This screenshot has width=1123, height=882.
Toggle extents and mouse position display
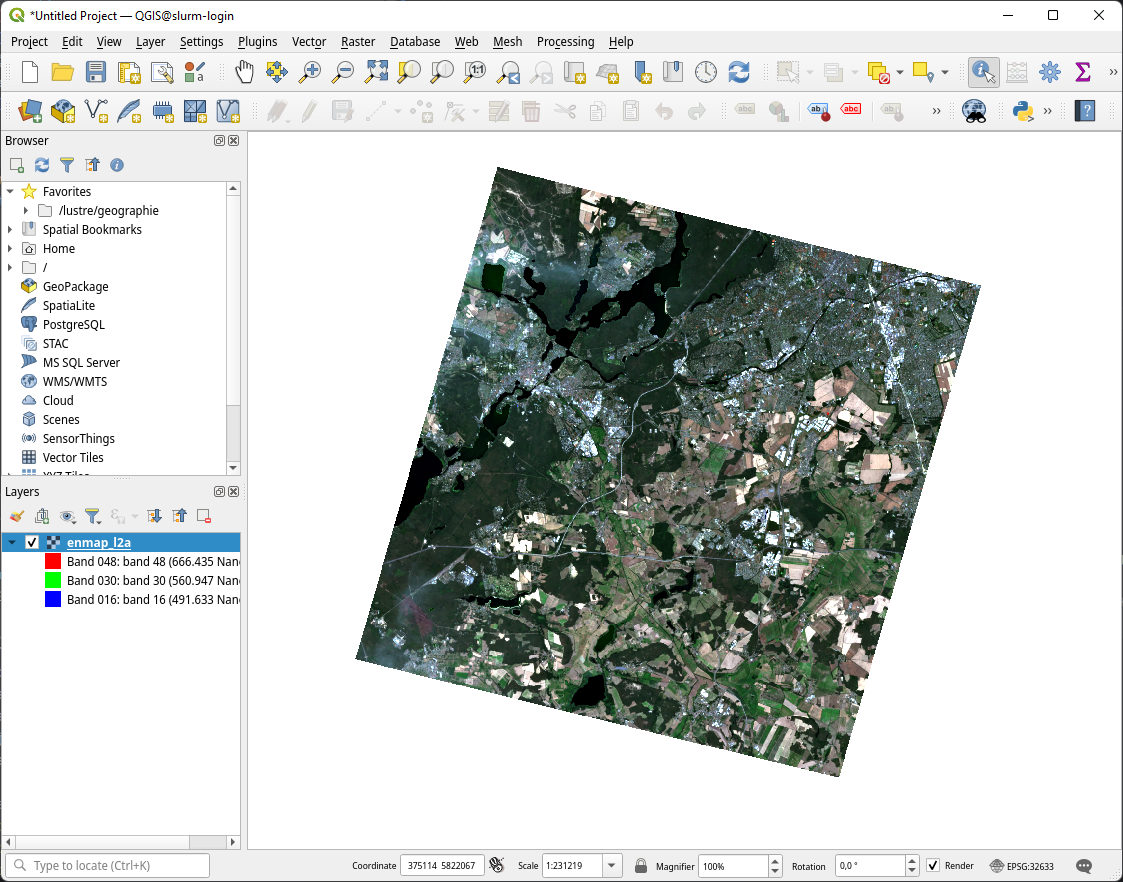tap(496, 866)
